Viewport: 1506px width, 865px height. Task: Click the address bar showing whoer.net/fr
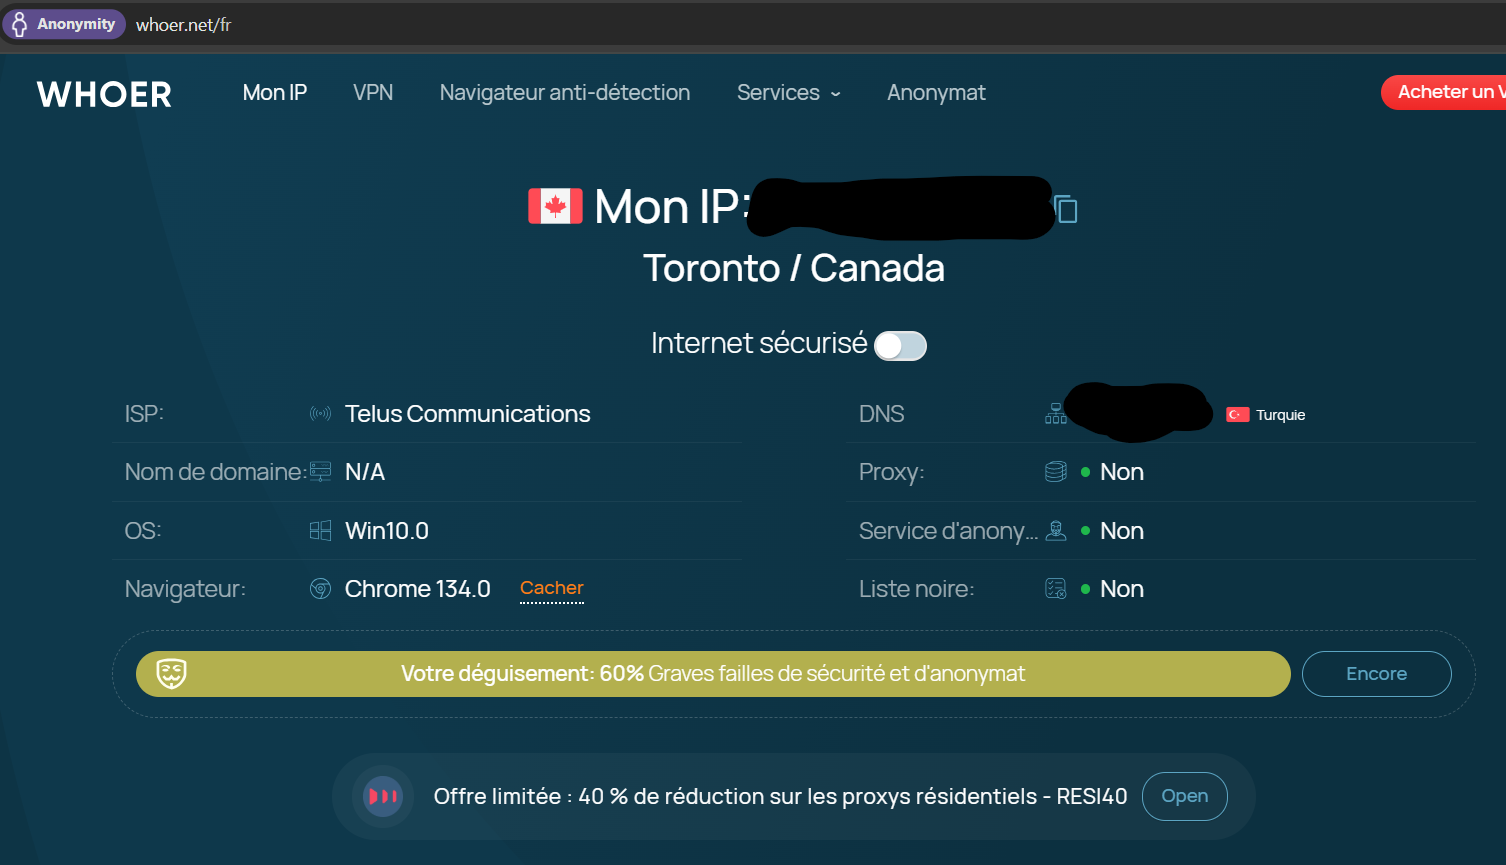pyautogui.click(x=183, y=24)
